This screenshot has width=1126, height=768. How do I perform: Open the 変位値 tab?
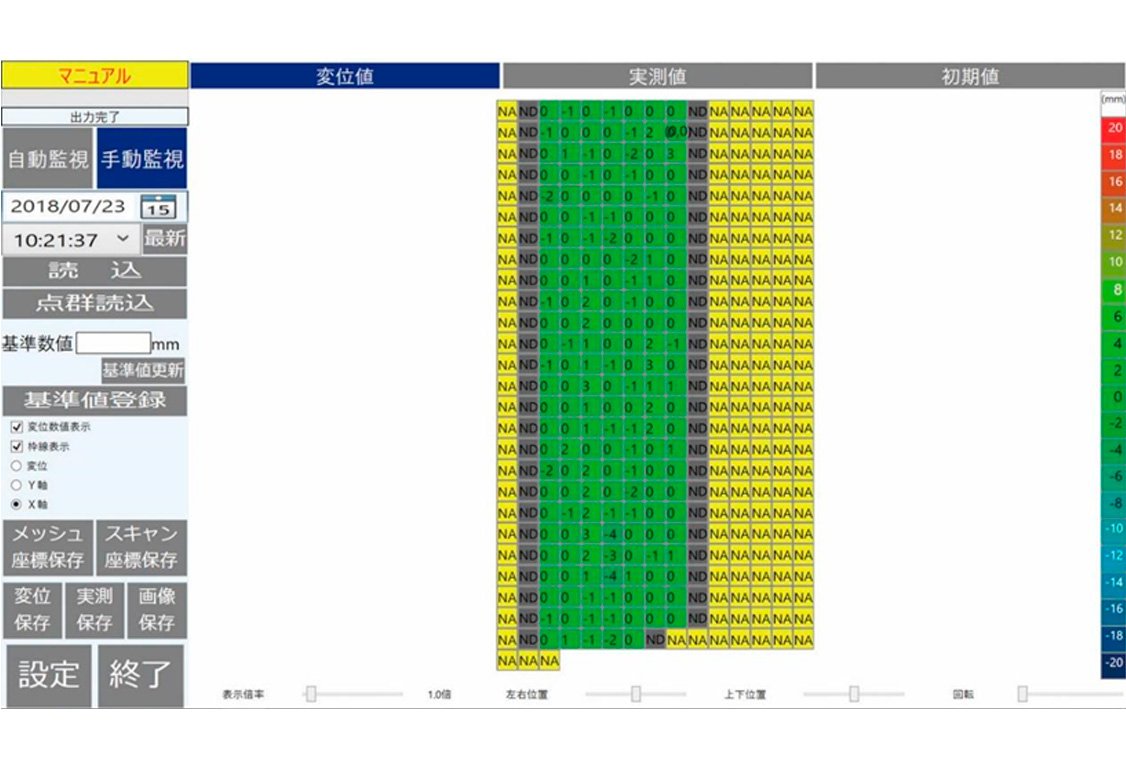click(x=344, y=77)
